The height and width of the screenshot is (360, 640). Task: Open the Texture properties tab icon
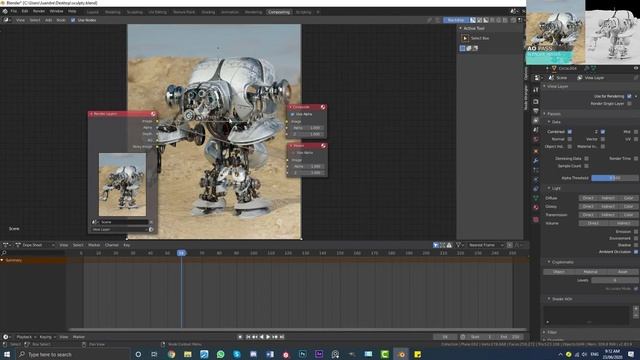click(x=536, y=220)
